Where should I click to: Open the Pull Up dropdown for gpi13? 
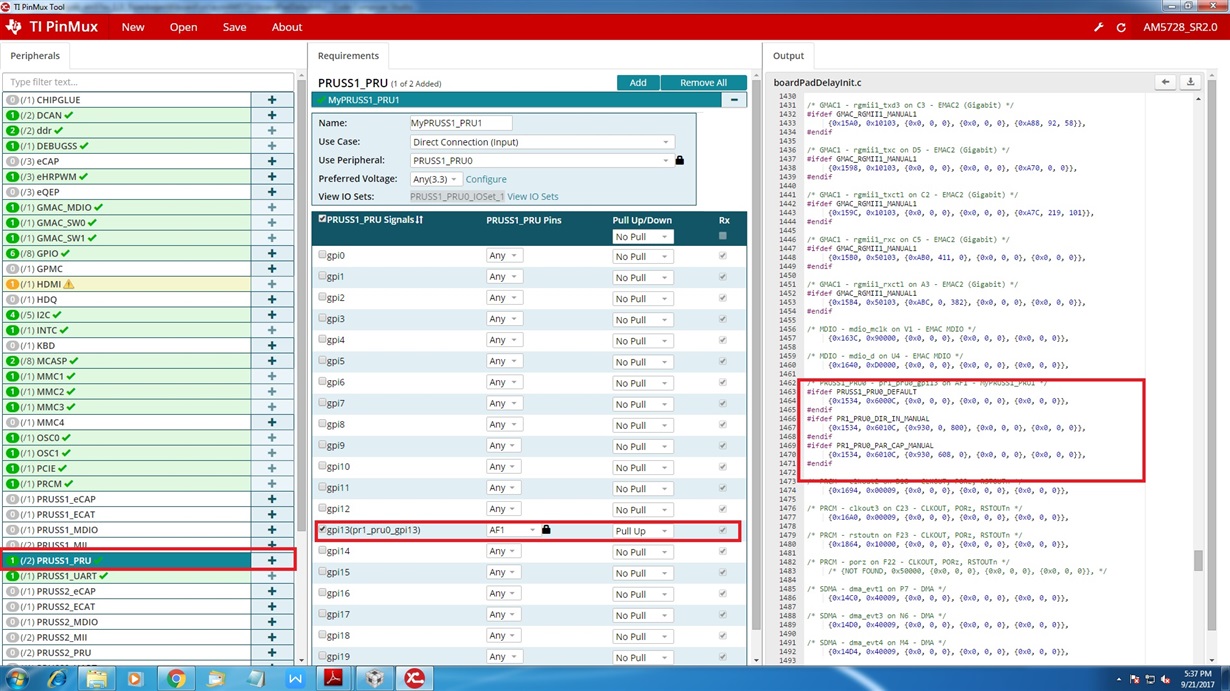click(641, 531)
